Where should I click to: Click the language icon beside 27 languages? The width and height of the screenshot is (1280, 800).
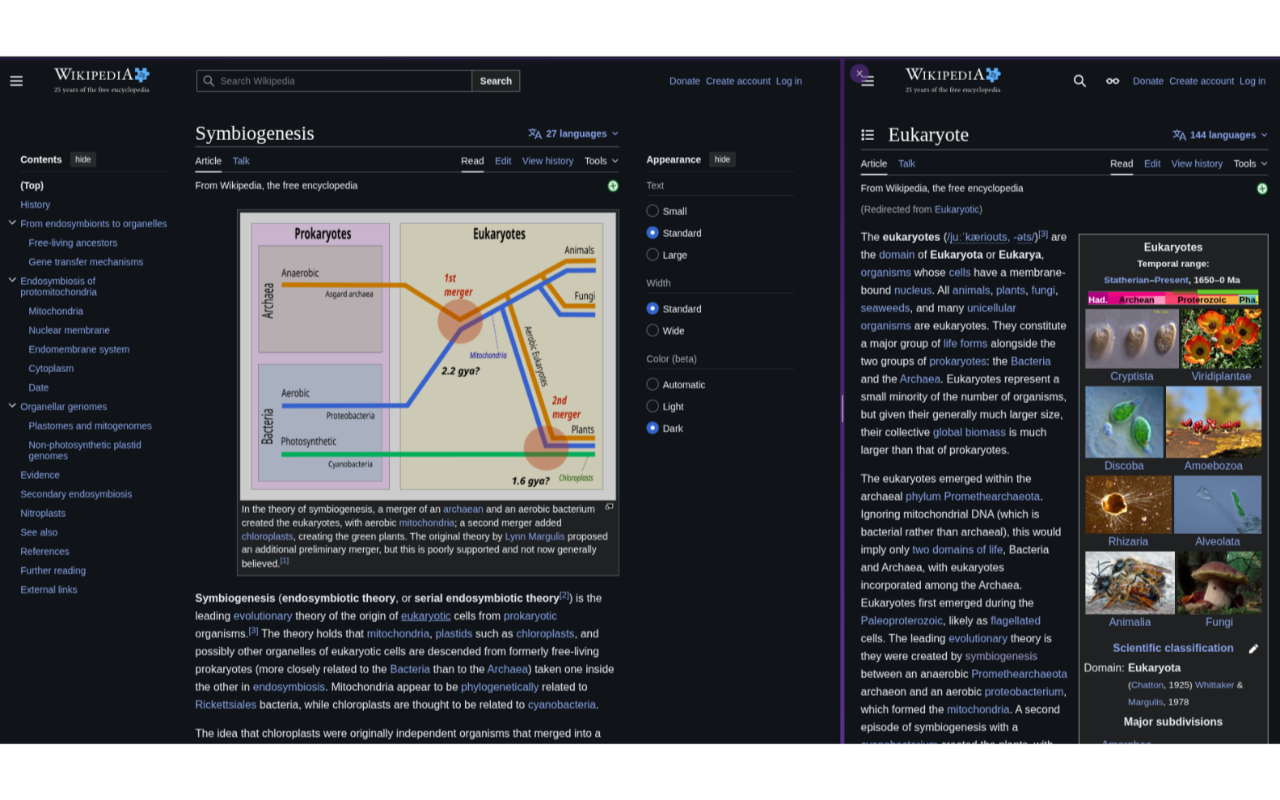click(x=535, y=133)
